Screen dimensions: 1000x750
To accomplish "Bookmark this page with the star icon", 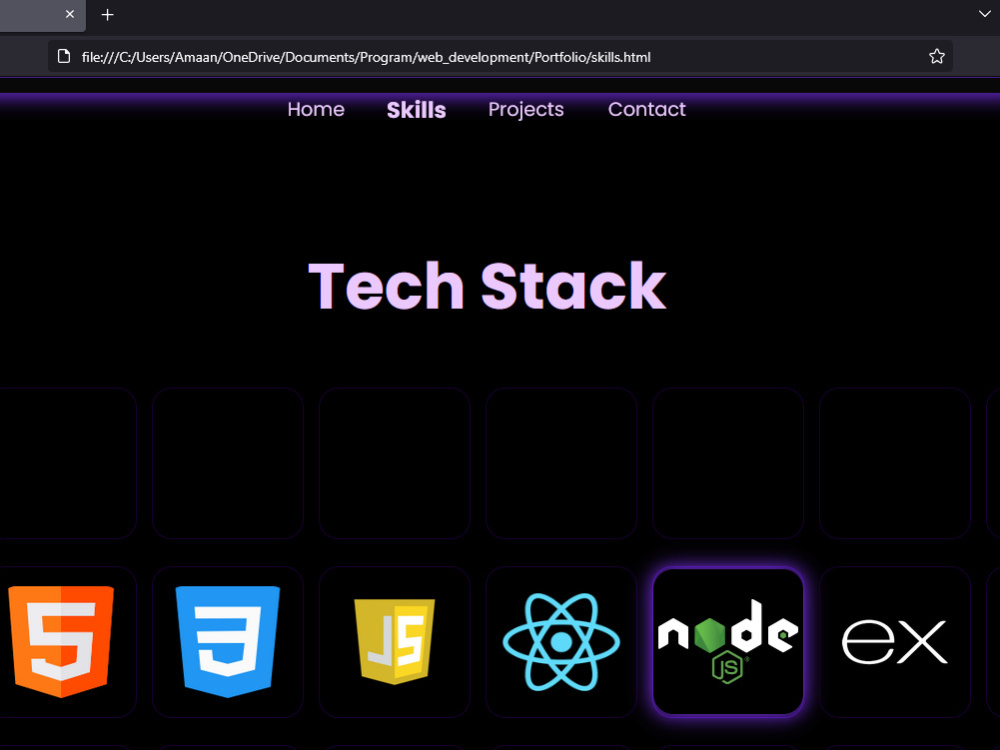I will (936, 57).
